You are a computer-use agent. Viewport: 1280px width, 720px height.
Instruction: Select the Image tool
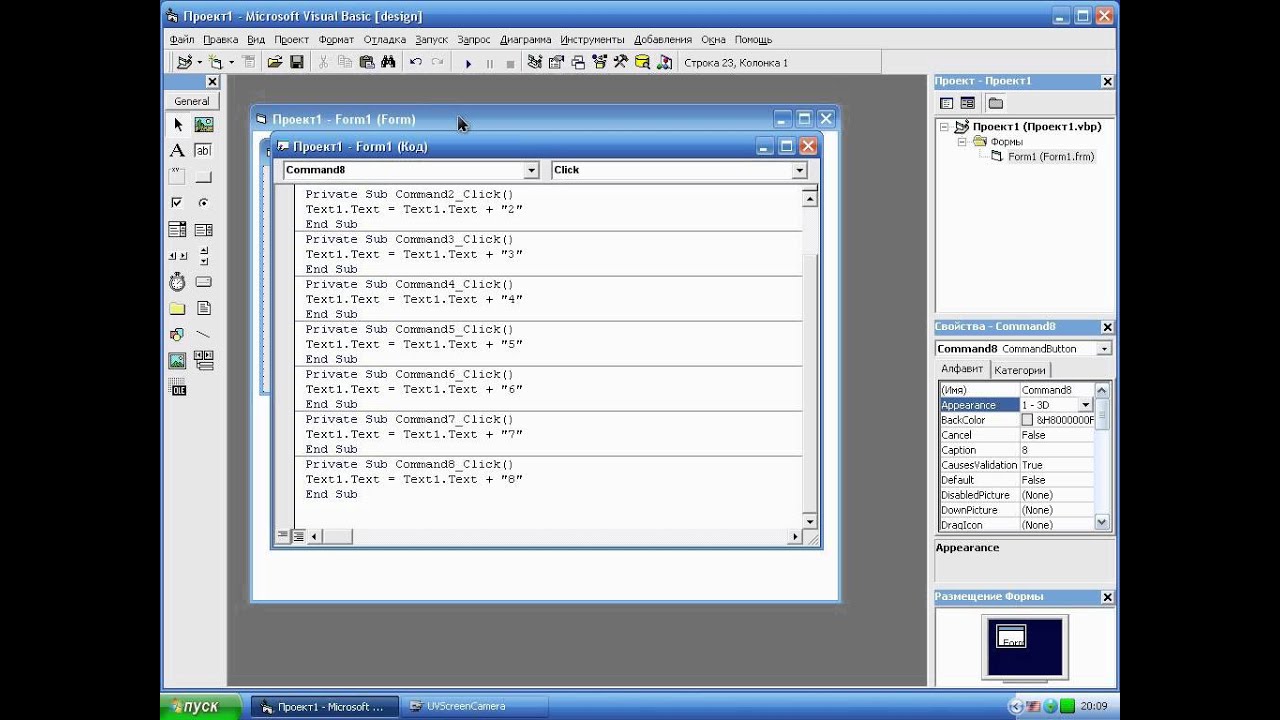[x=177, y=361]
